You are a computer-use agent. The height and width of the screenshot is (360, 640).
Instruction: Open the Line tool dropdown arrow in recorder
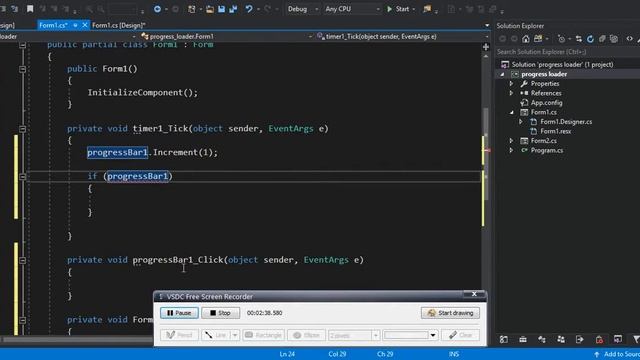235,335
